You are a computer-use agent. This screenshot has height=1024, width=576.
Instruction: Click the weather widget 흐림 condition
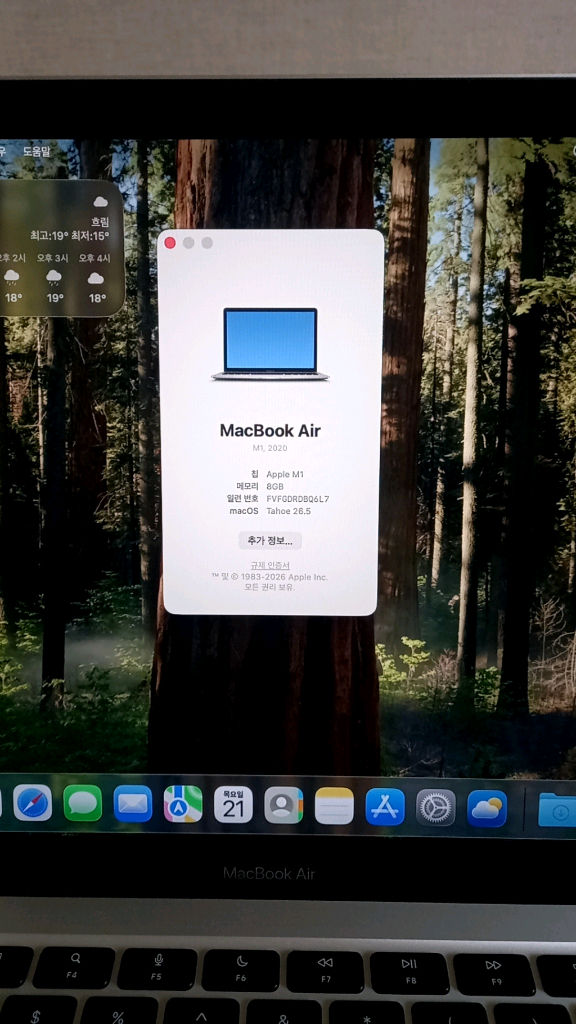(100, 222)
